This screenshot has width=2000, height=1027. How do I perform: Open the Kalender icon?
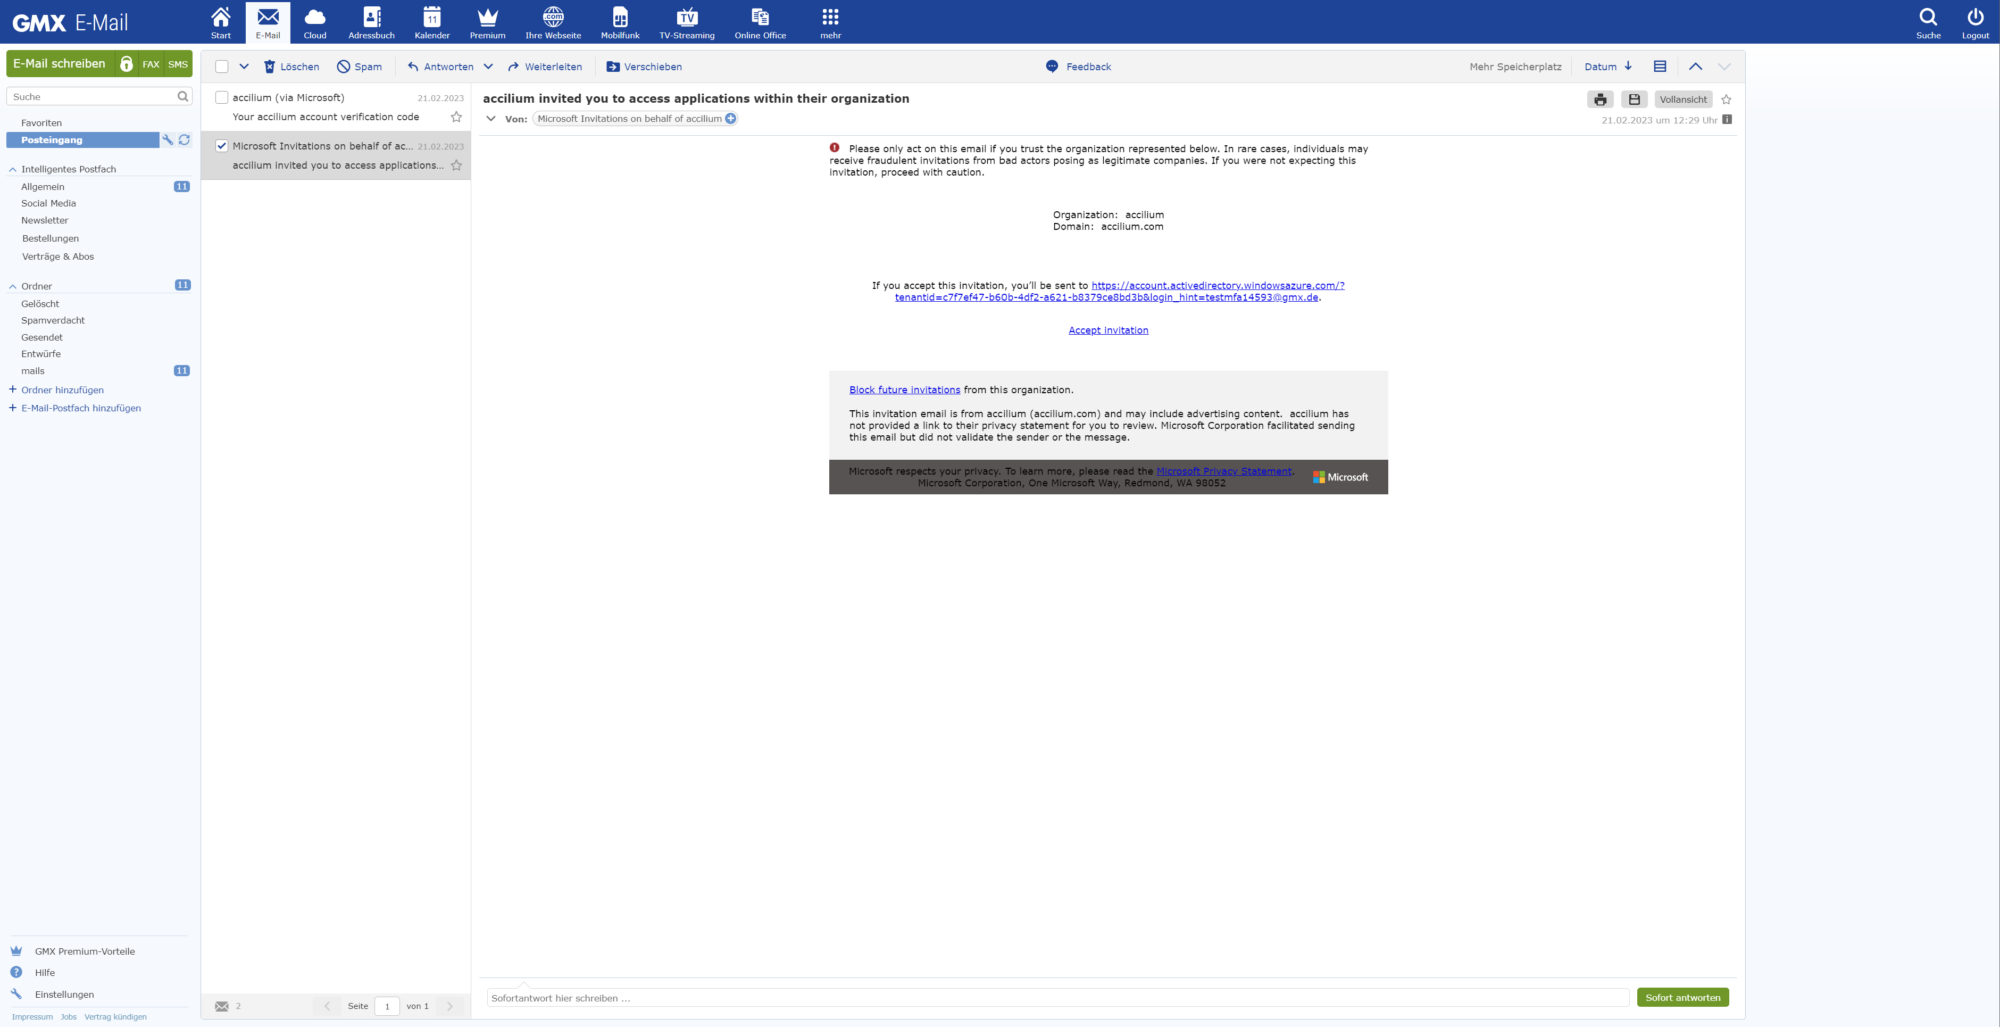click(x=432, y=22)
